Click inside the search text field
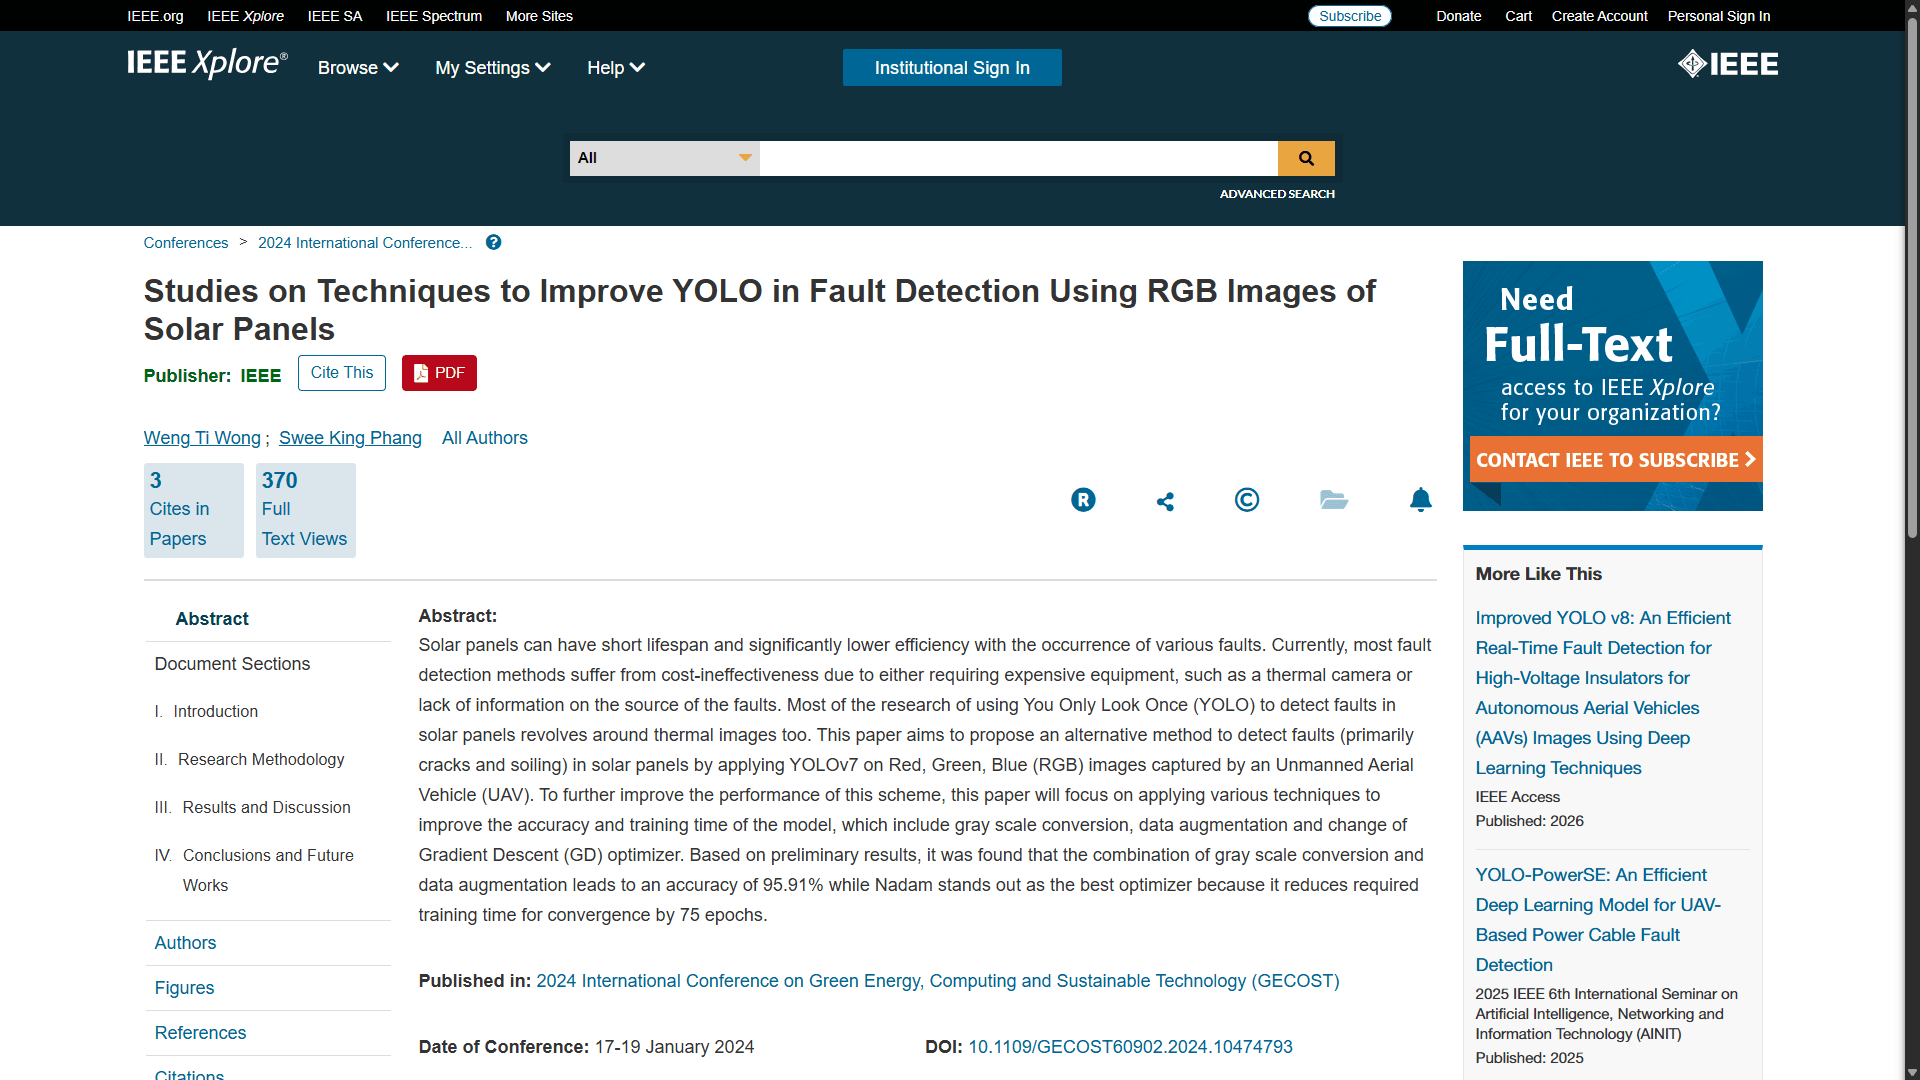Image resolution: width=1920 pixels, height=1080 pixels. [x=1018, y=158]
